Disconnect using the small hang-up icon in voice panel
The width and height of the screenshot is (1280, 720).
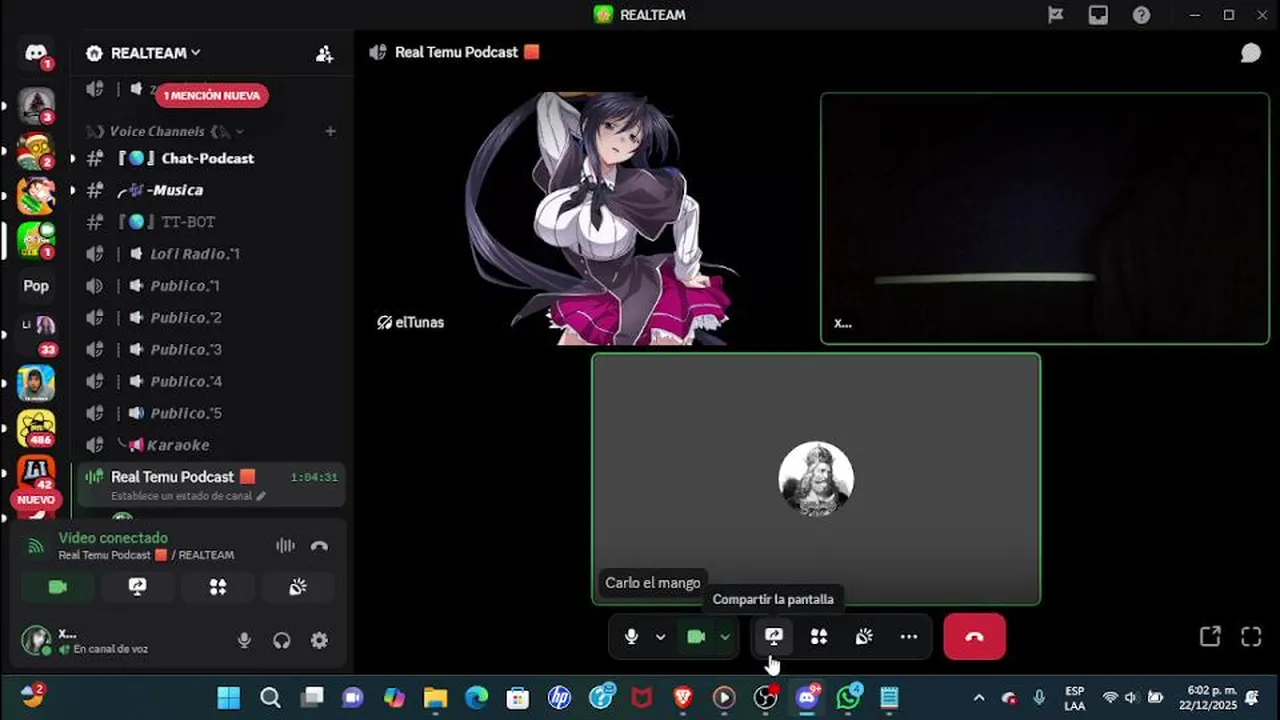pyautogui.click(x=319, y=546)
